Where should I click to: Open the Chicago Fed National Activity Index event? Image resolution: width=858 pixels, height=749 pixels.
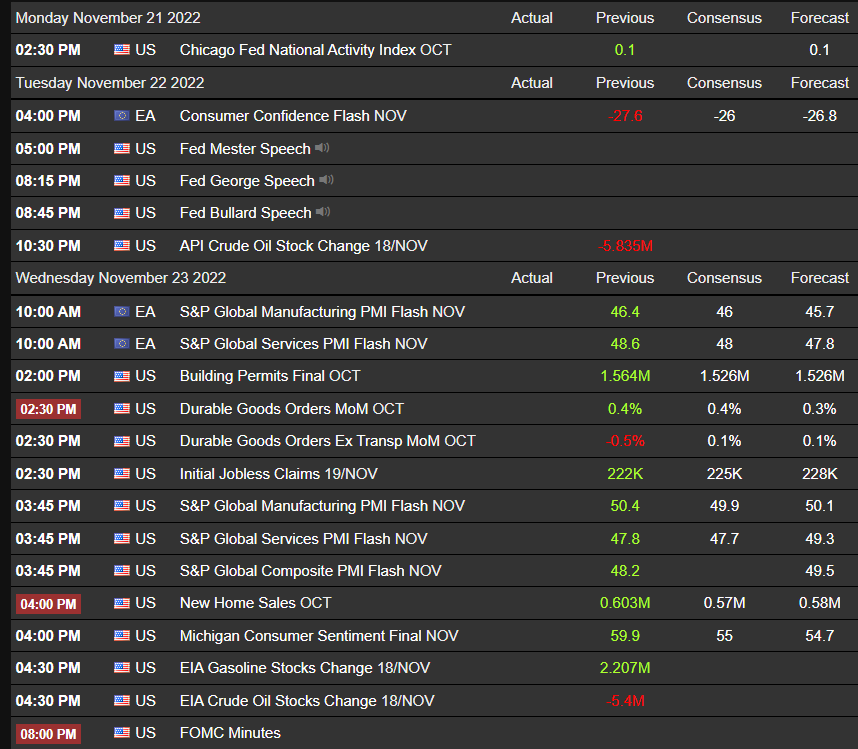click(x=315, y=50)
